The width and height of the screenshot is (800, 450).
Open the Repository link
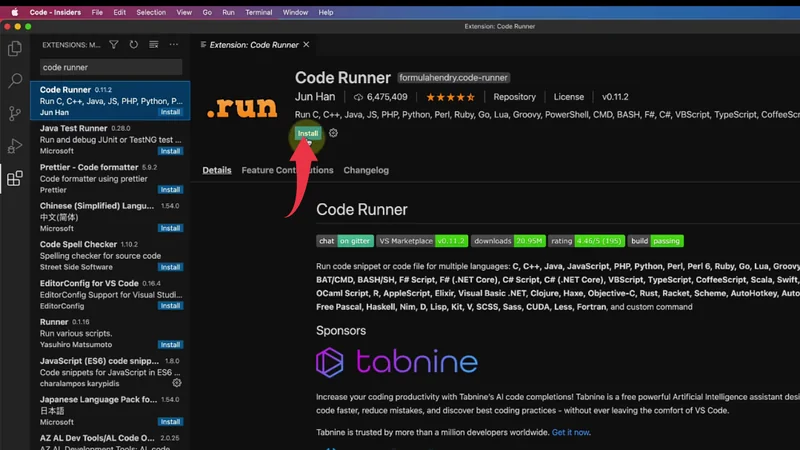[514, 97]
